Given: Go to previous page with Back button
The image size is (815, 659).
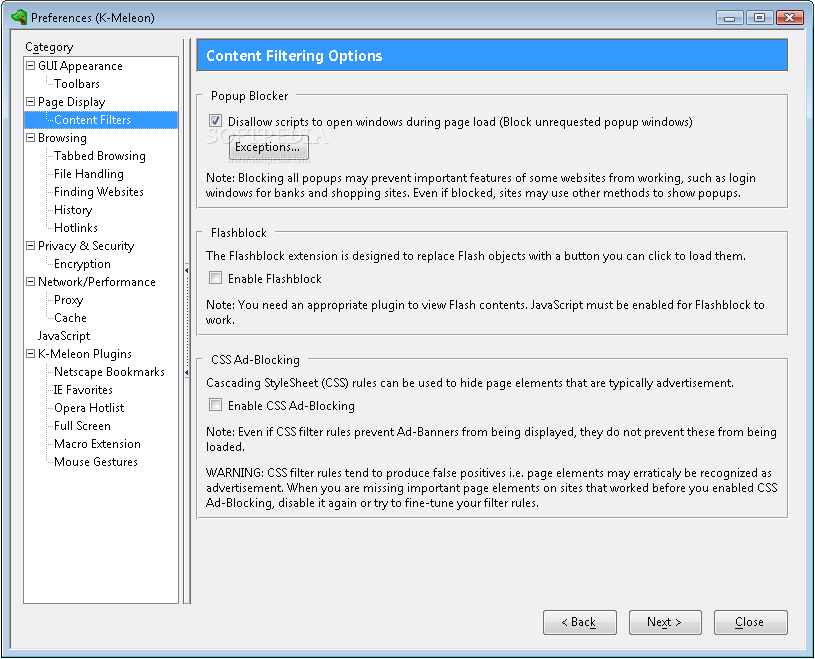Looking at the screenshot, I should coord(580,622).
